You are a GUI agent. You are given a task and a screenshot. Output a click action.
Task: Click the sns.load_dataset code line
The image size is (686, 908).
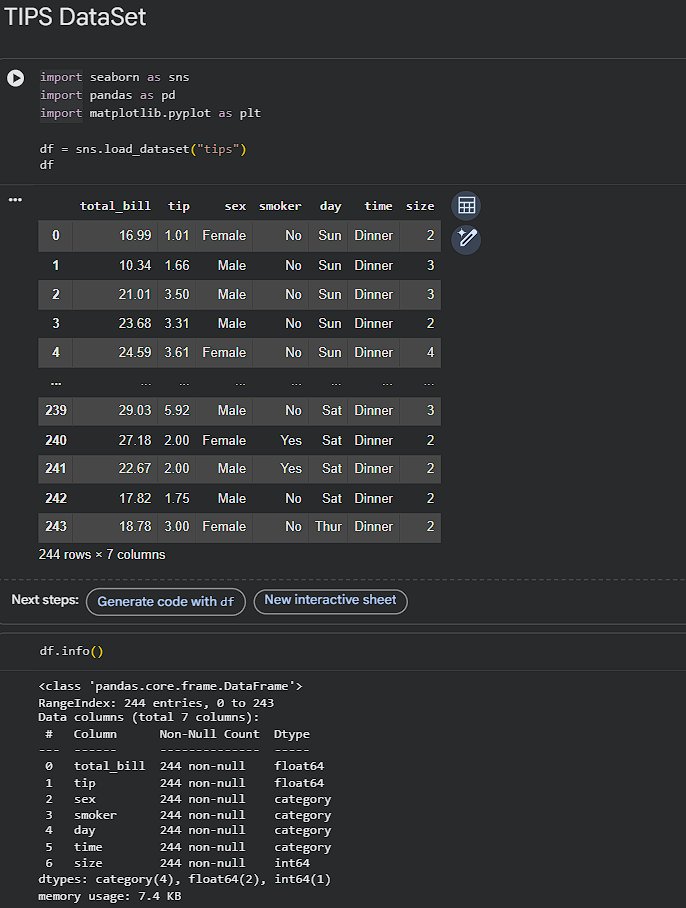(x=143, y=149)
